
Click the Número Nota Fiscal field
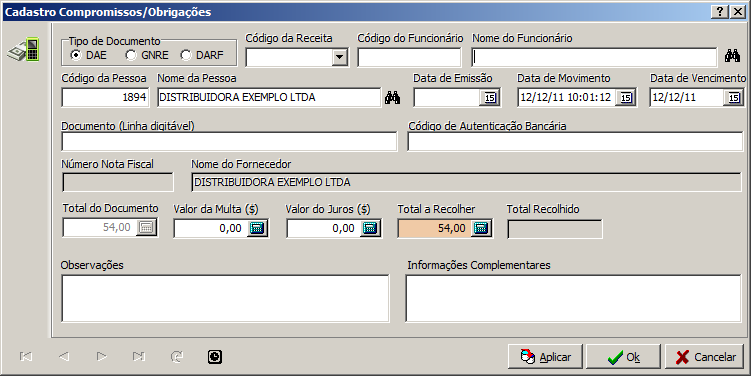pyautogui.click(x=118, y=182)
